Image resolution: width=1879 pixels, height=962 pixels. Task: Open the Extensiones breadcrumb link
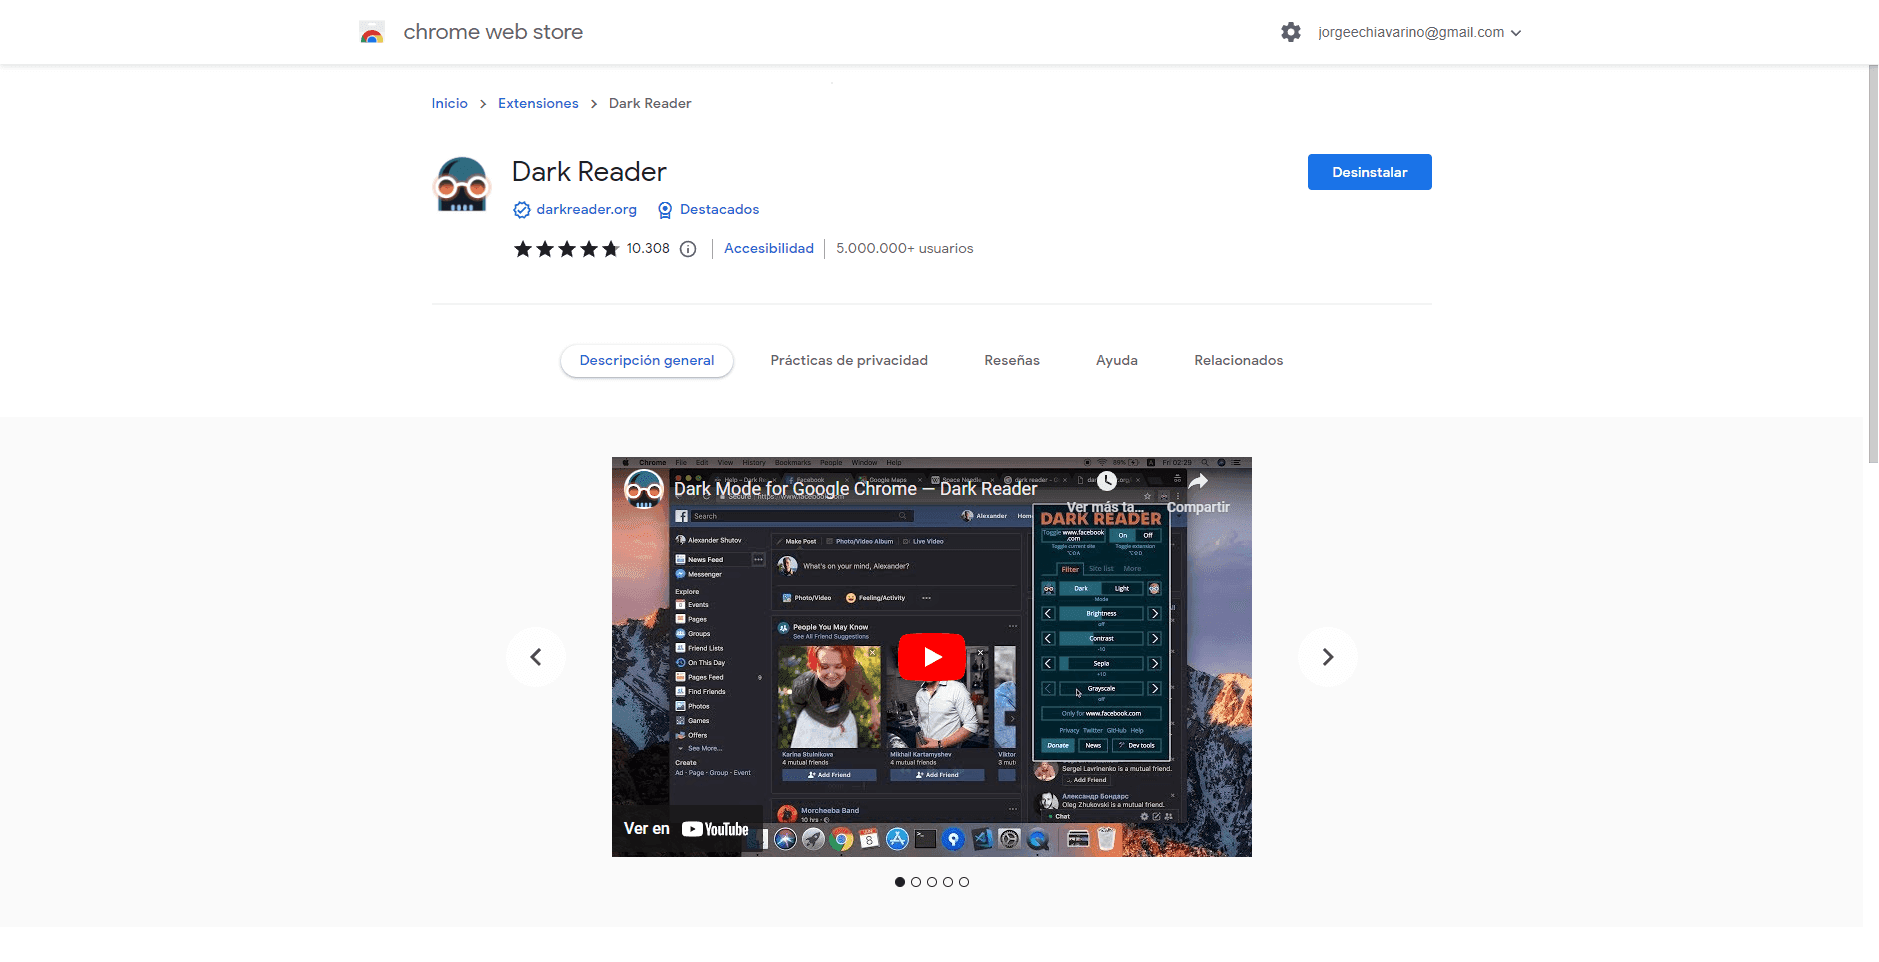coord(538,103)
